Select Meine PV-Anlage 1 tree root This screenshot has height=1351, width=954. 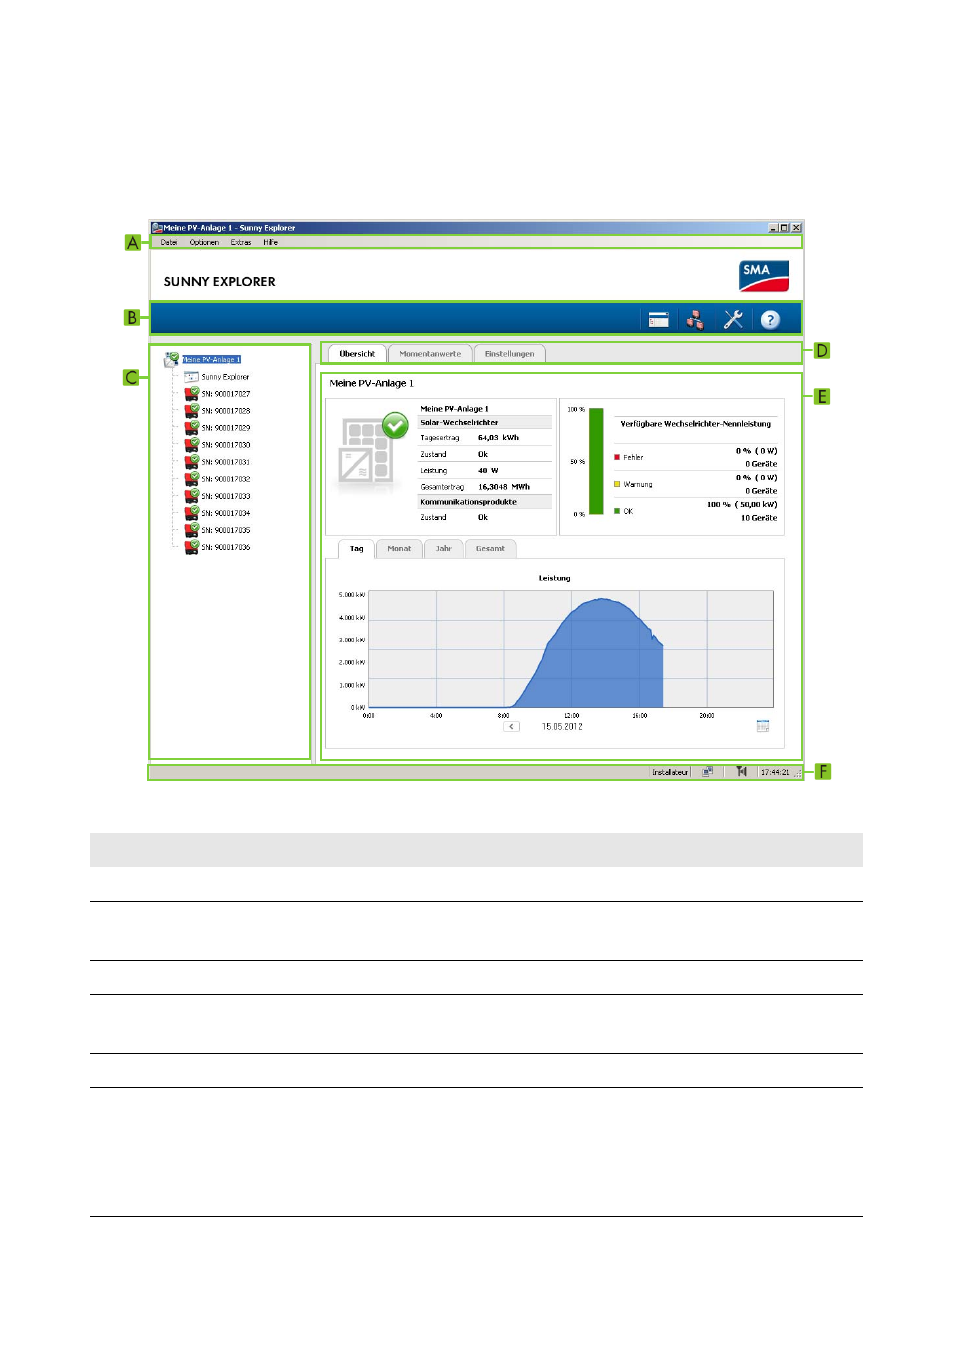[211, 359]
